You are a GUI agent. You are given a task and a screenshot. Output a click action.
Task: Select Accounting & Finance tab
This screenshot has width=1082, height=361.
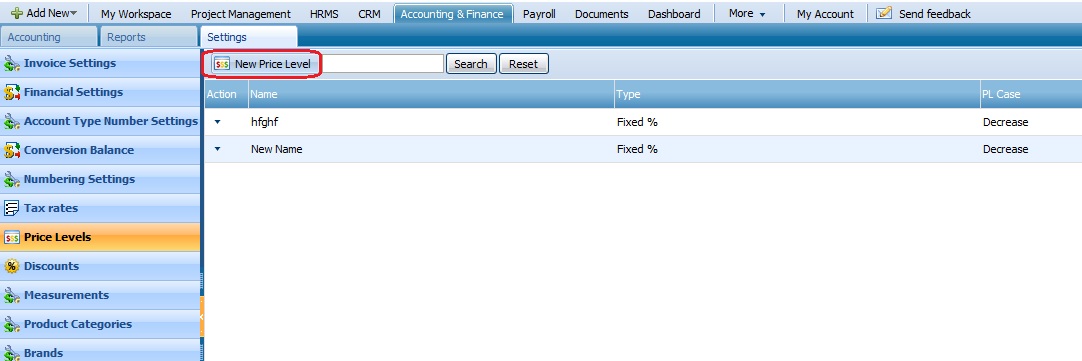453,14
